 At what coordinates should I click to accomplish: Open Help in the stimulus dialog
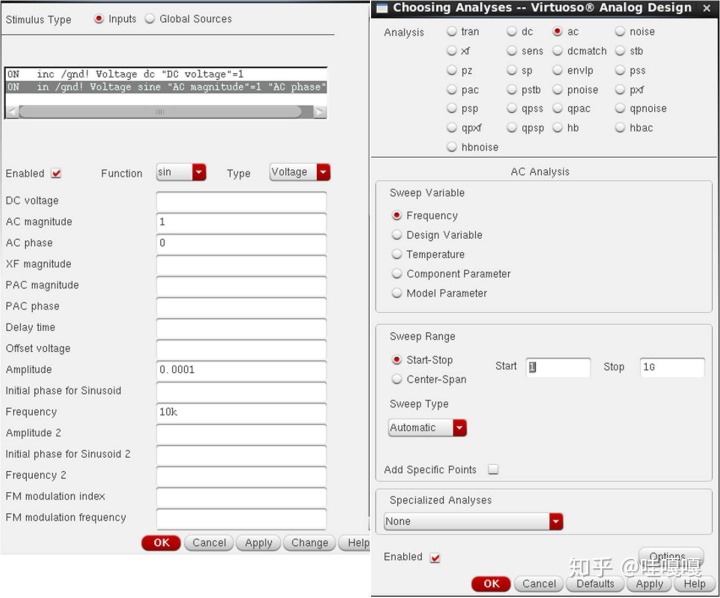(x=356, y=543)
